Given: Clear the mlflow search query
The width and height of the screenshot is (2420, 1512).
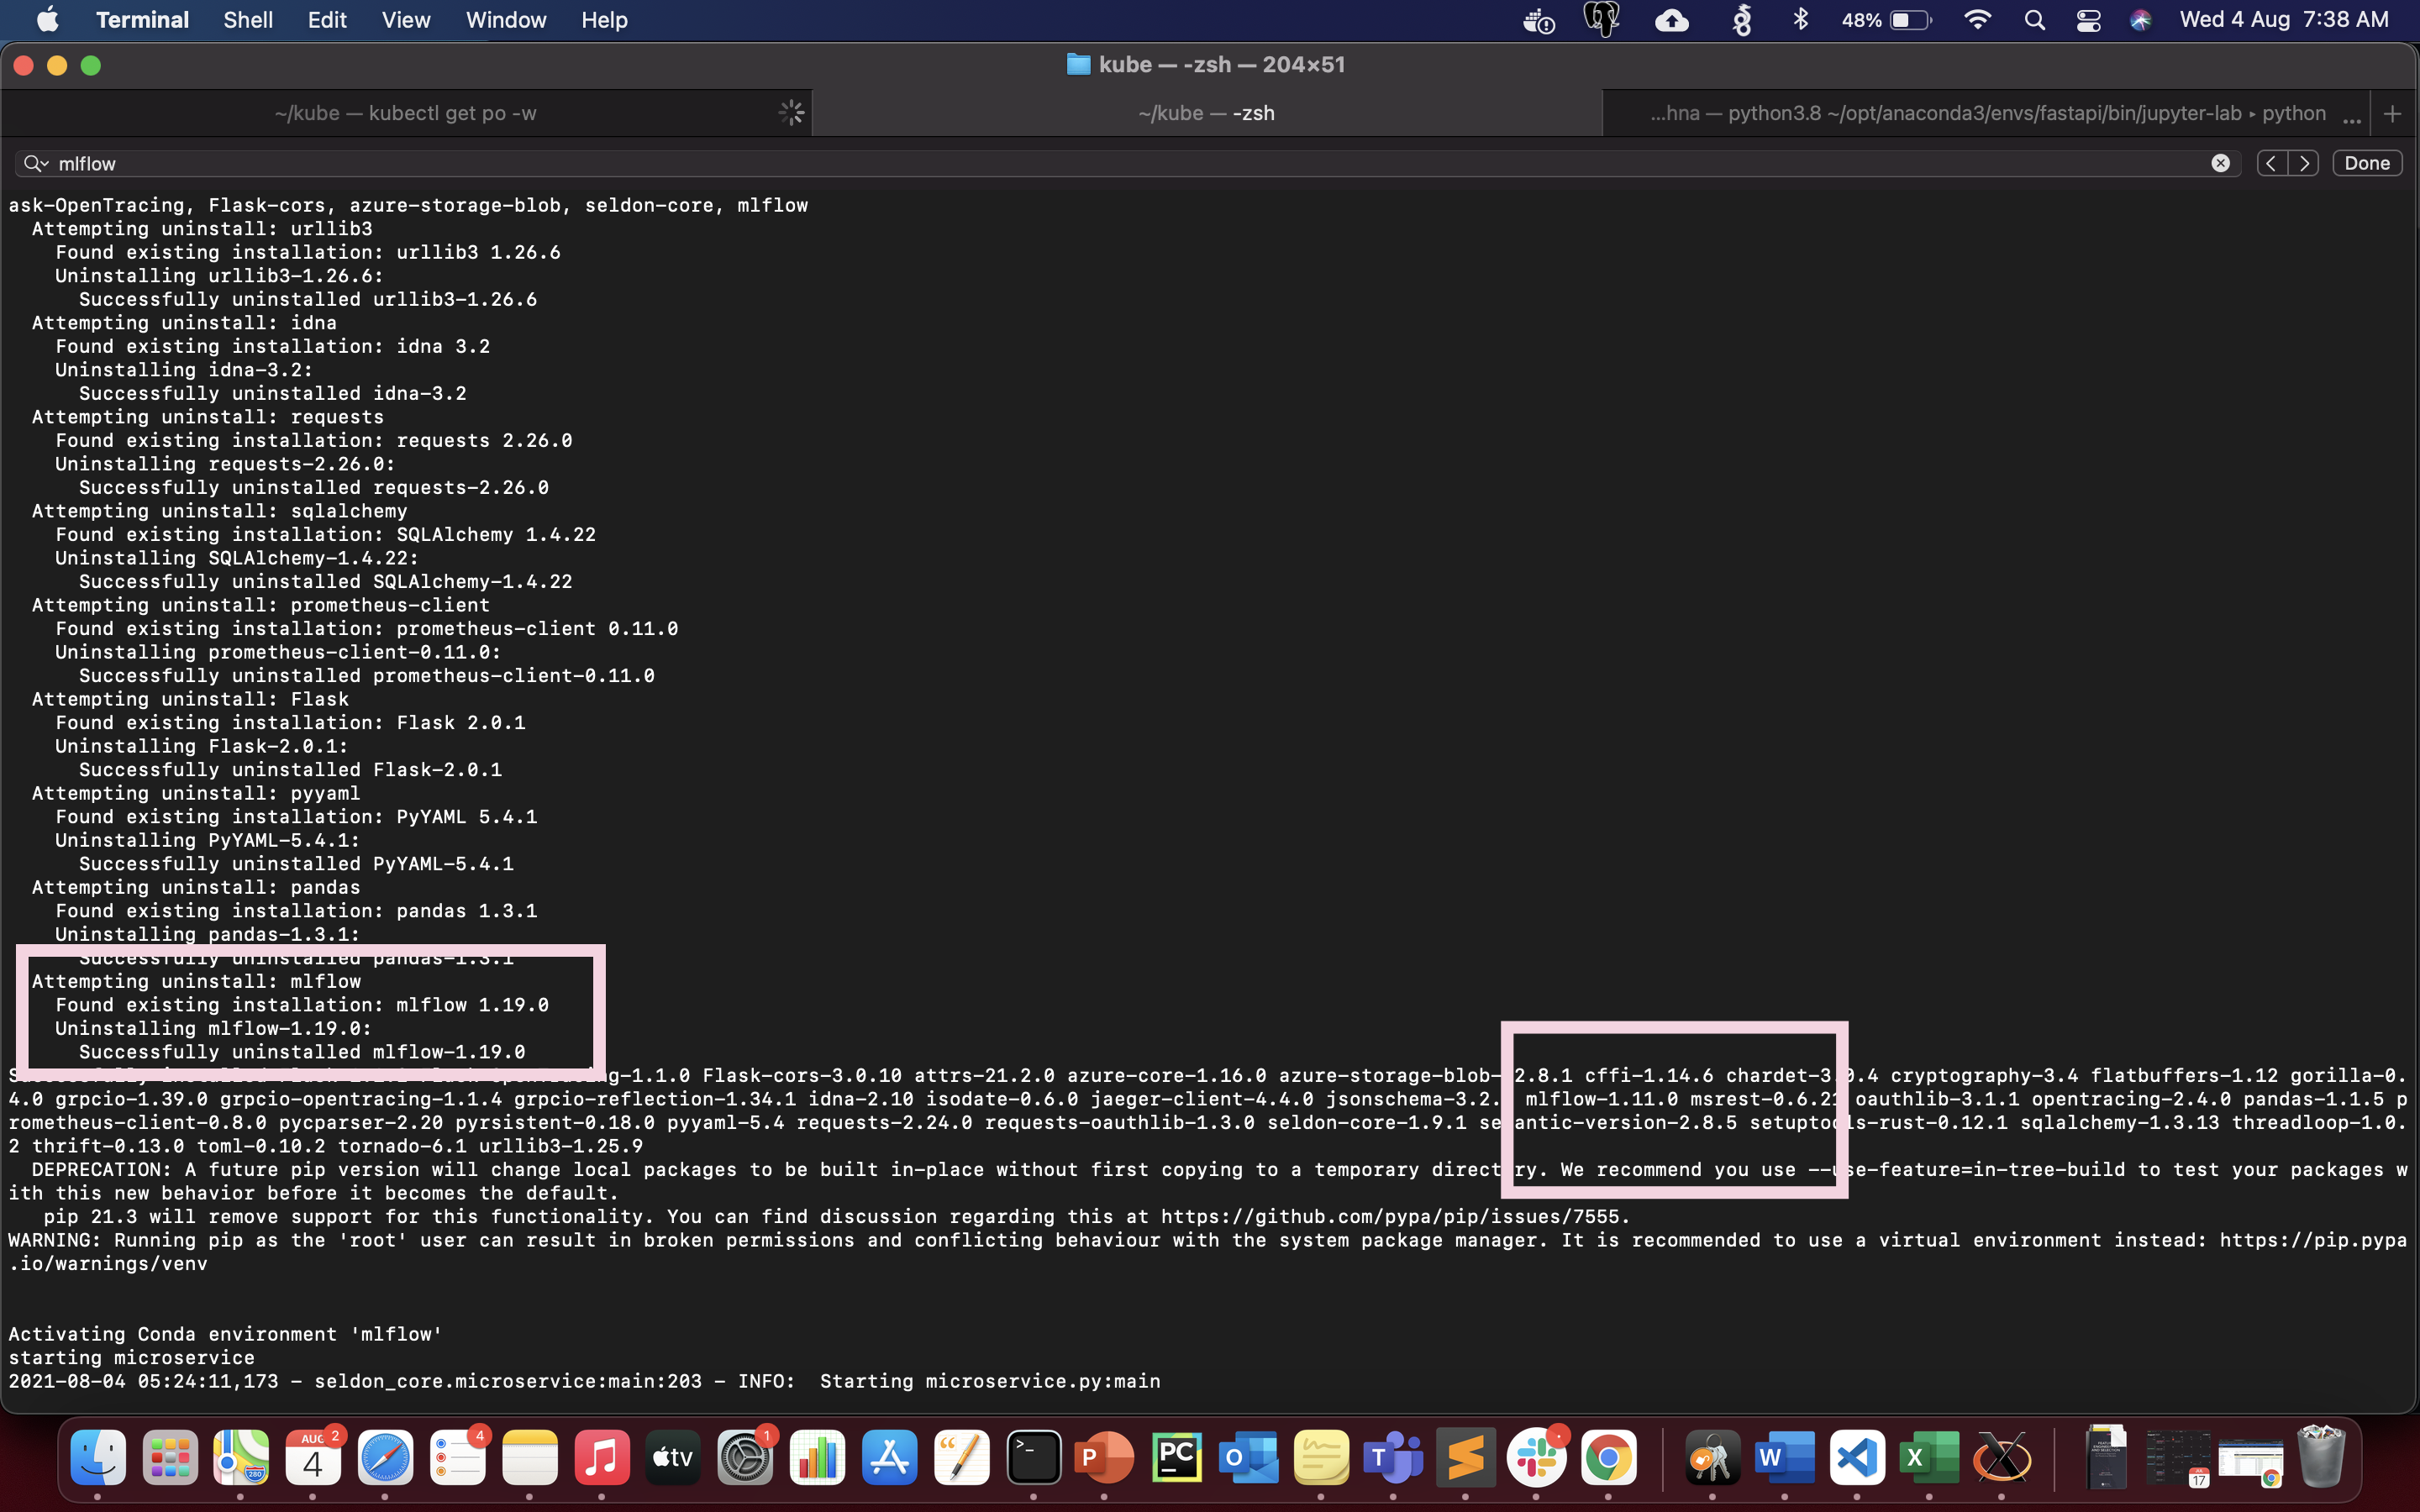Looking at the screenshot, I should [2220, 163].
